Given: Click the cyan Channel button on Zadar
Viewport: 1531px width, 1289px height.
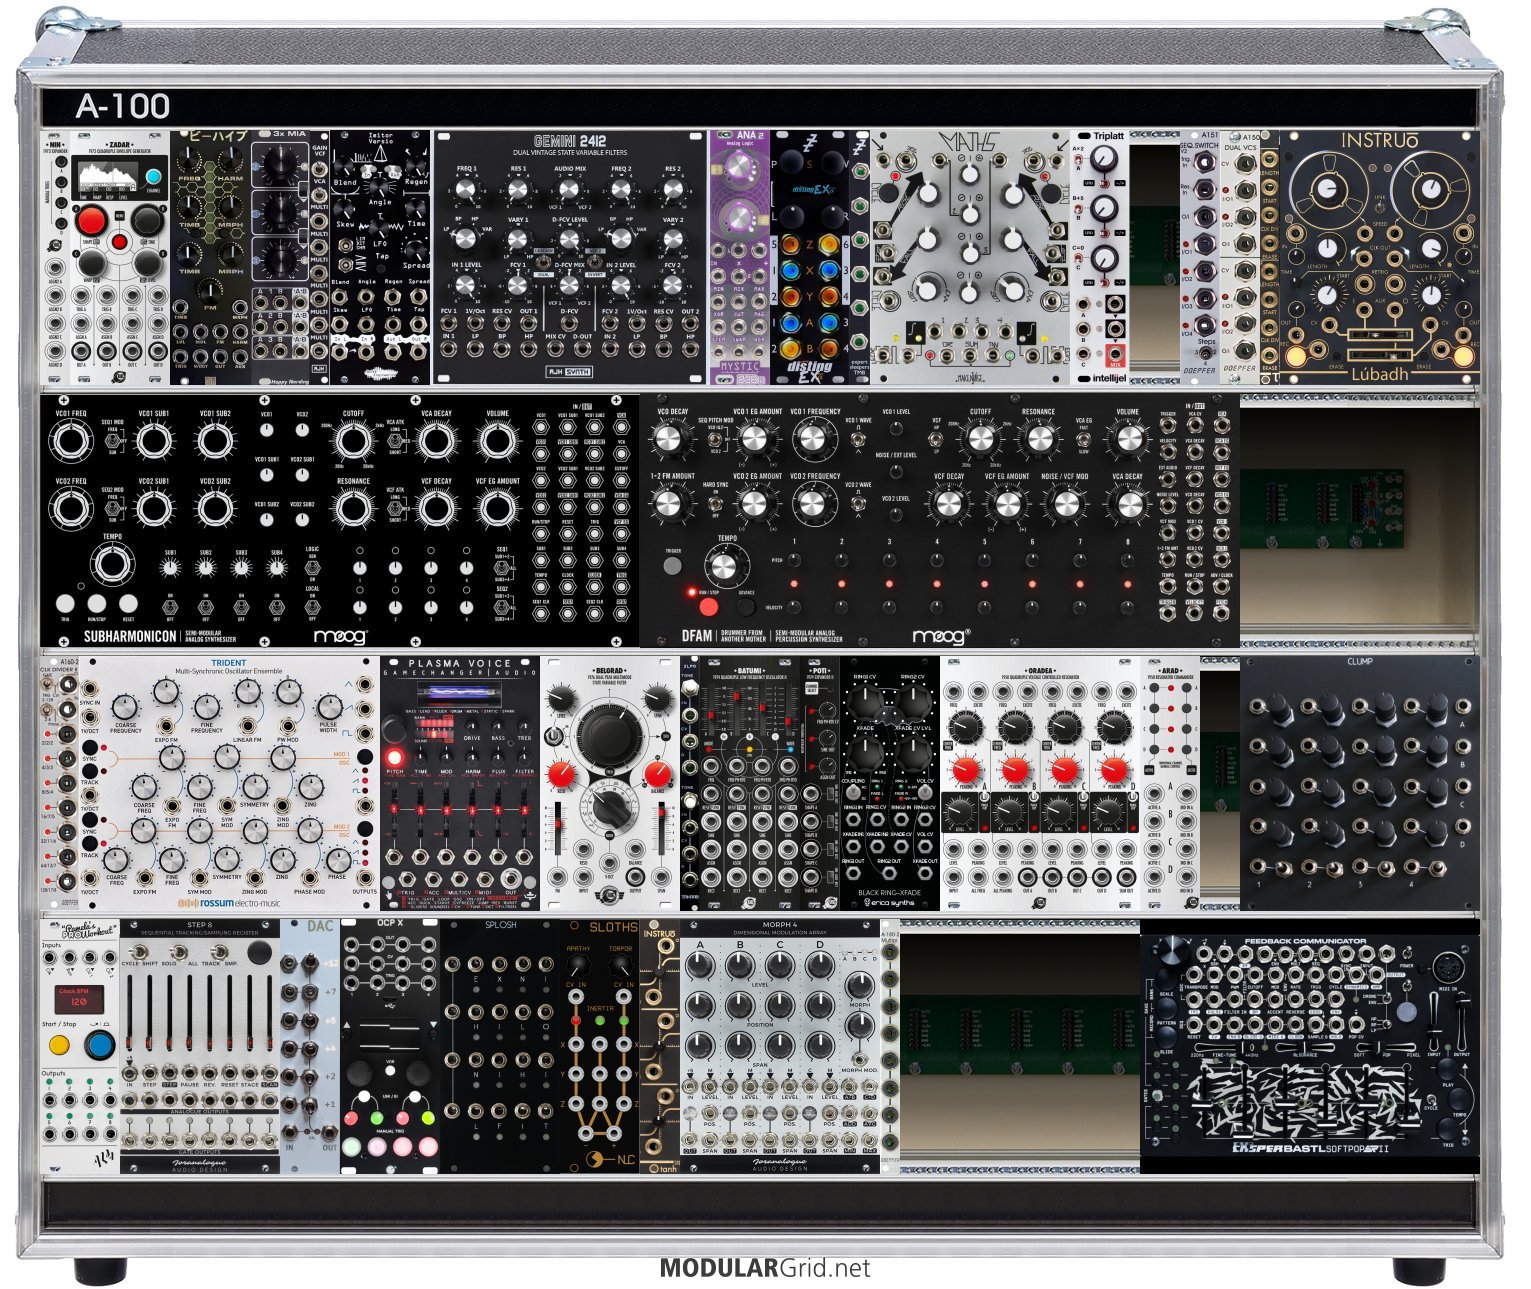Looking at the screenshot, I should [x=153, y=177].
